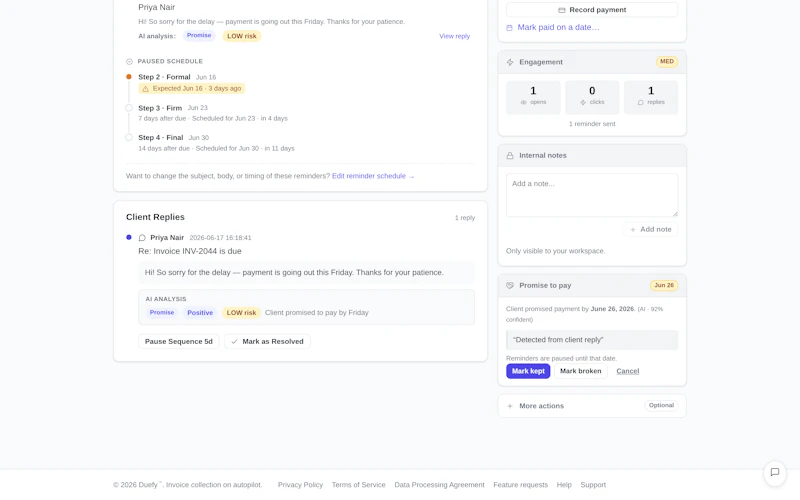This screenshot has height=500, width=800.
Task: Select the Step 3 Firm timeline marker
Action: pos(129,108)
